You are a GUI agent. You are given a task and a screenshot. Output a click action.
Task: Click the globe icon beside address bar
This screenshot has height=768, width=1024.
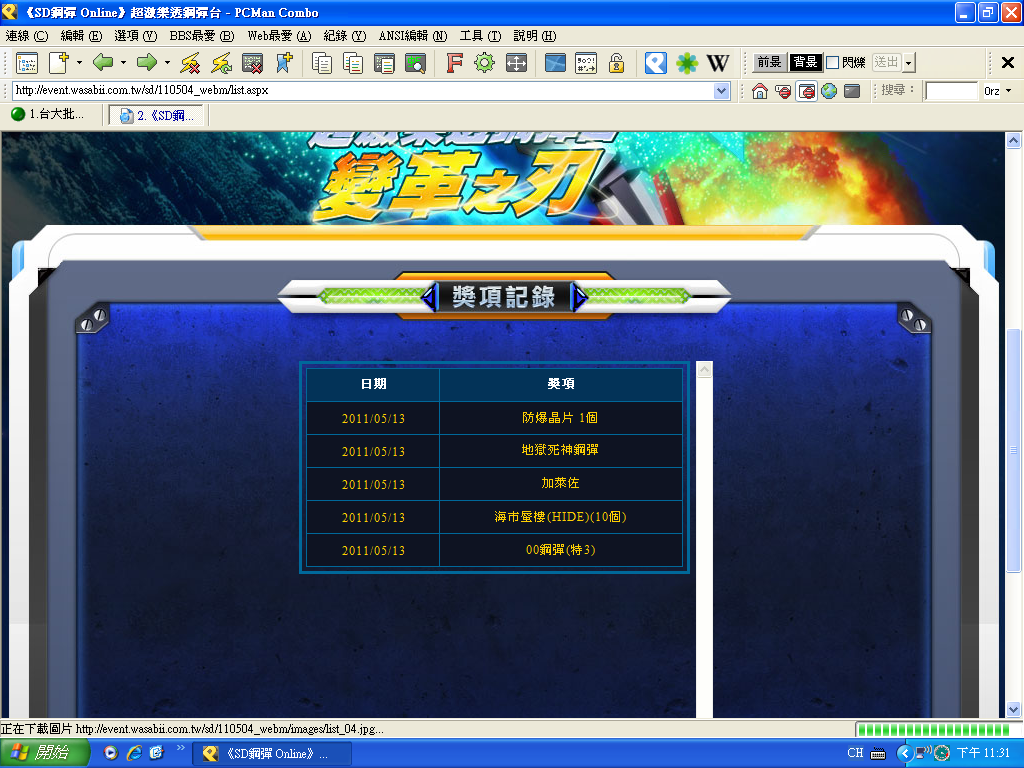pos(829,91)
